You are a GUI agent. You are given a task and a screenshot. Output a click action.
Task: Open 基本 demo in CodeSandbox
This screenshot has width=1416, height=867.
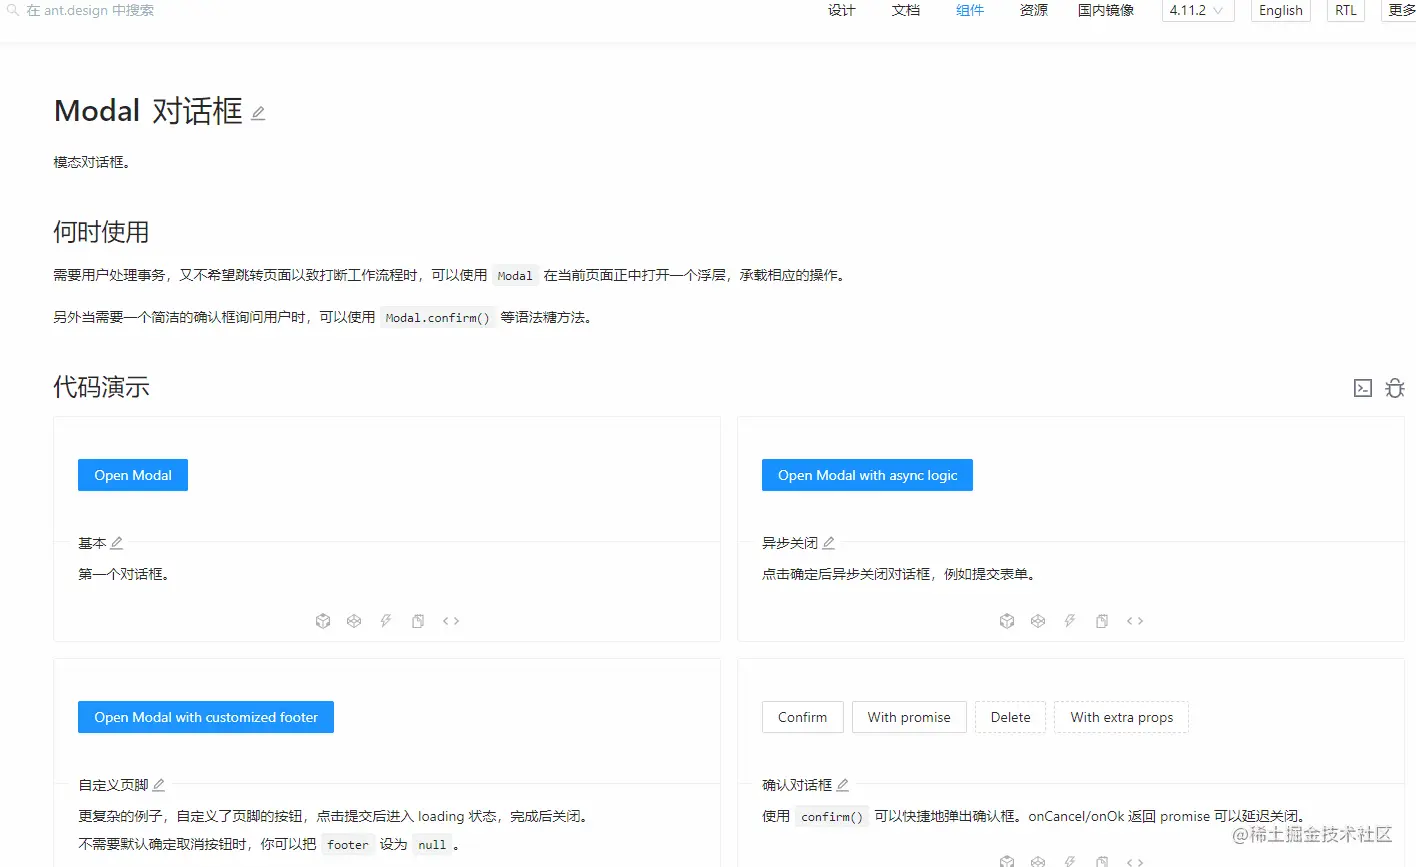(x=323, y=621)
